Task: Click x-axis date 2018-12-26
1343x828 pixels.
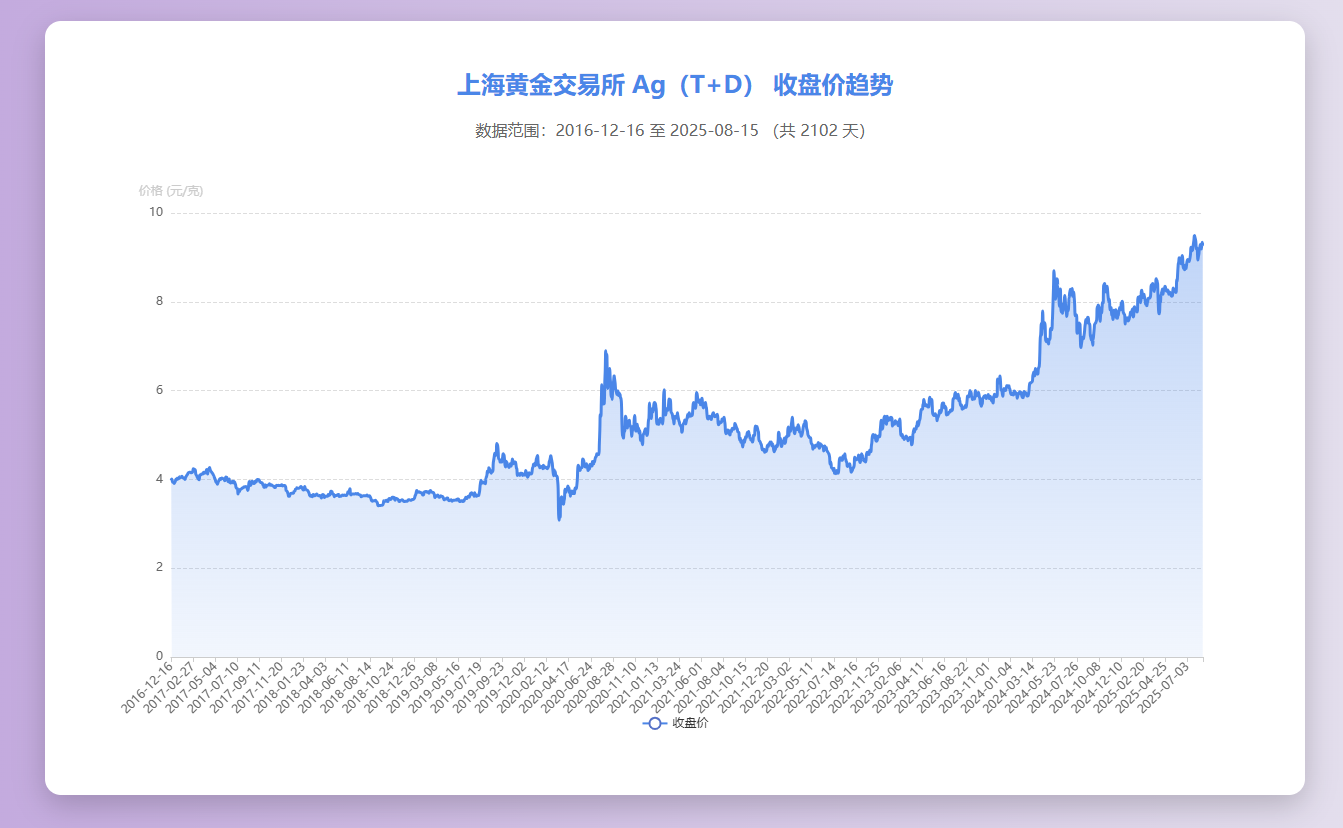Action: 390,687
